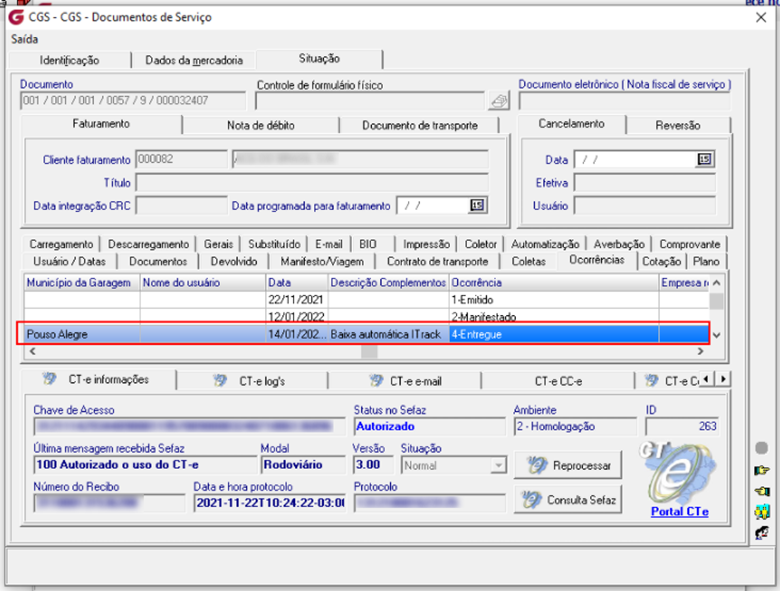The height and width of the screenshot is (591, 780).
Task: Open the Averbação tab
Action: coord(619,244)
